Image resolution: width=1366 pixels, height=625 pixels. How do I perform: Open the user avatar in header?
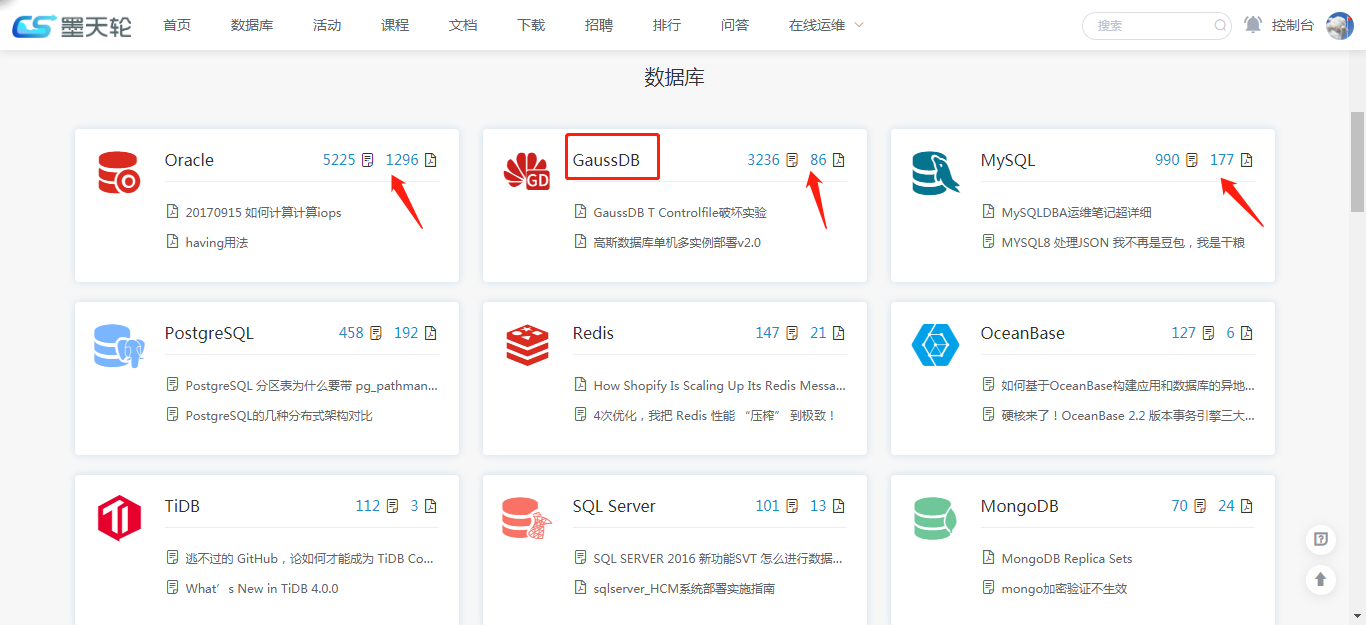[x=1340, y=25]
